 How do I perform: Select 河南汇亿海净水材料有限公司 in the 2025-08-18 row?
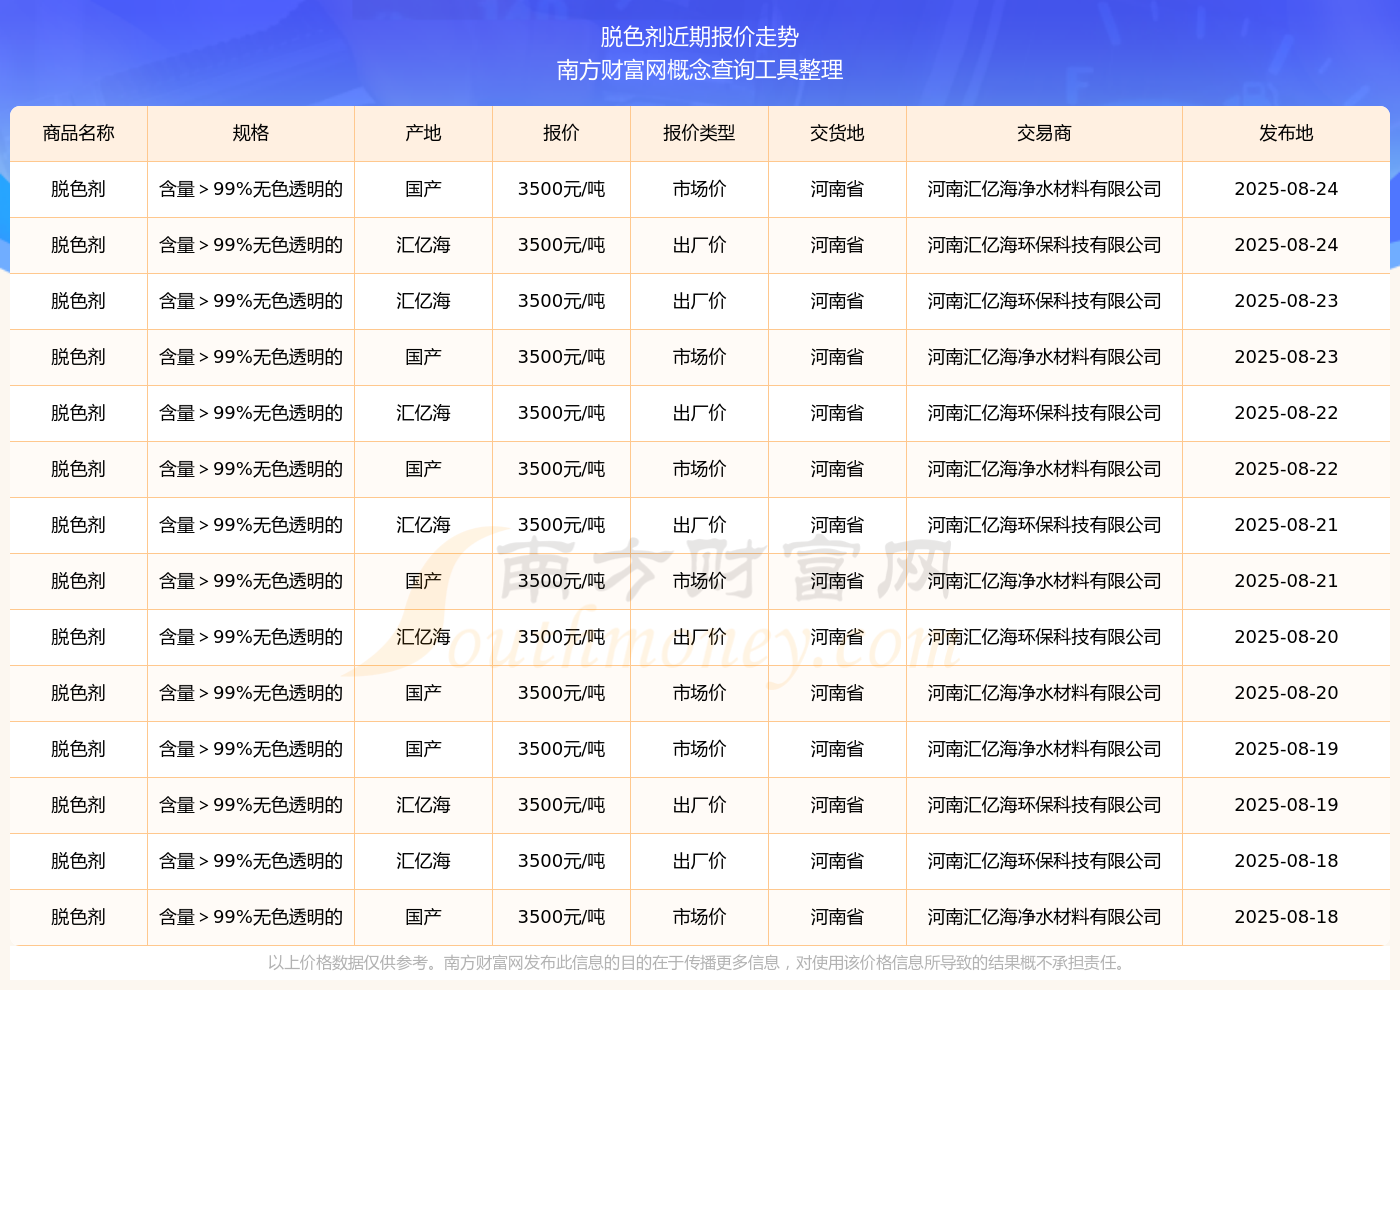1044,917
